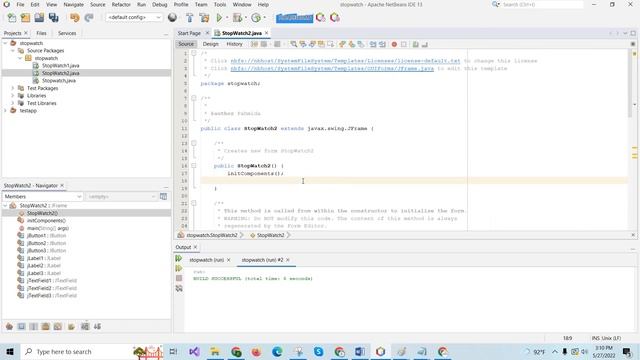Click the Build Project hammer icon
The height and width of the screenshot is (360, 640).
[189, 18]
